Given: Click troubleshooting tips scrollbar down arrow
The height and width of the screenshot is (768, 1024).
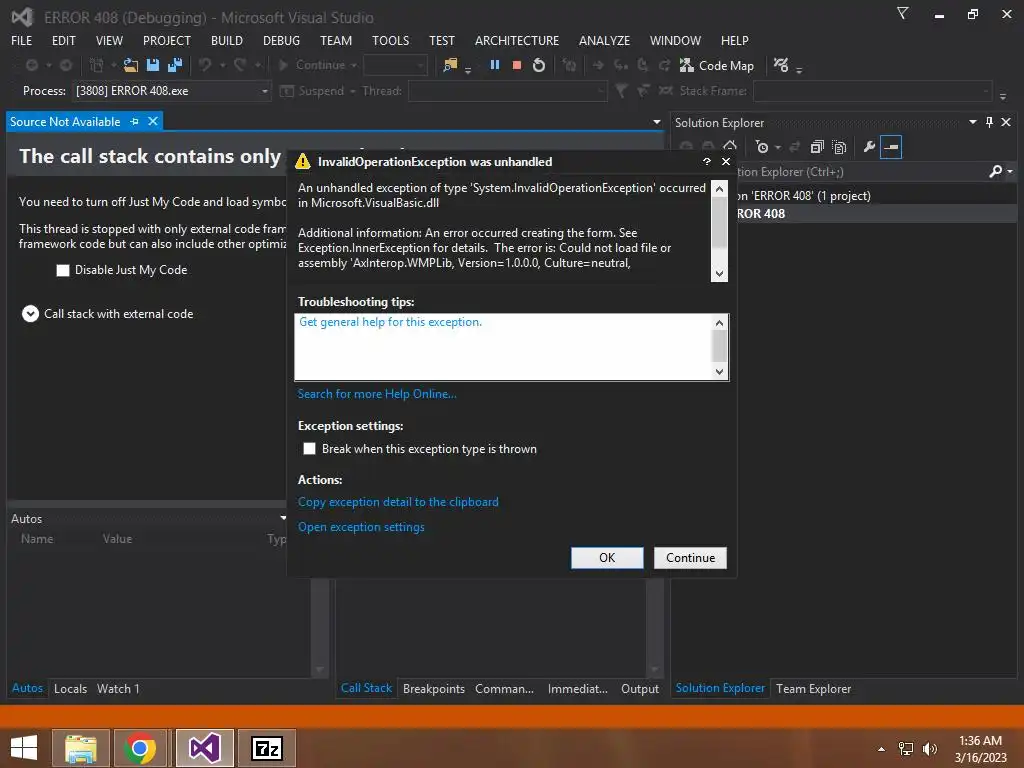Looking at the screenshot, I should click(719, 372).
